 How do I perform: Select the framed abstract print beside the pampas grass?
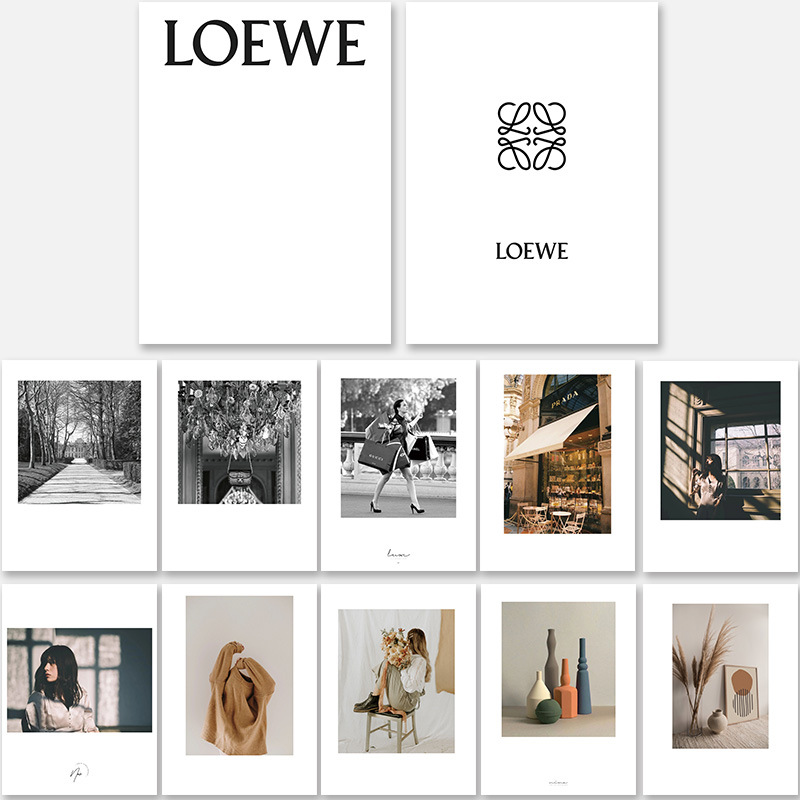(741, 694)
